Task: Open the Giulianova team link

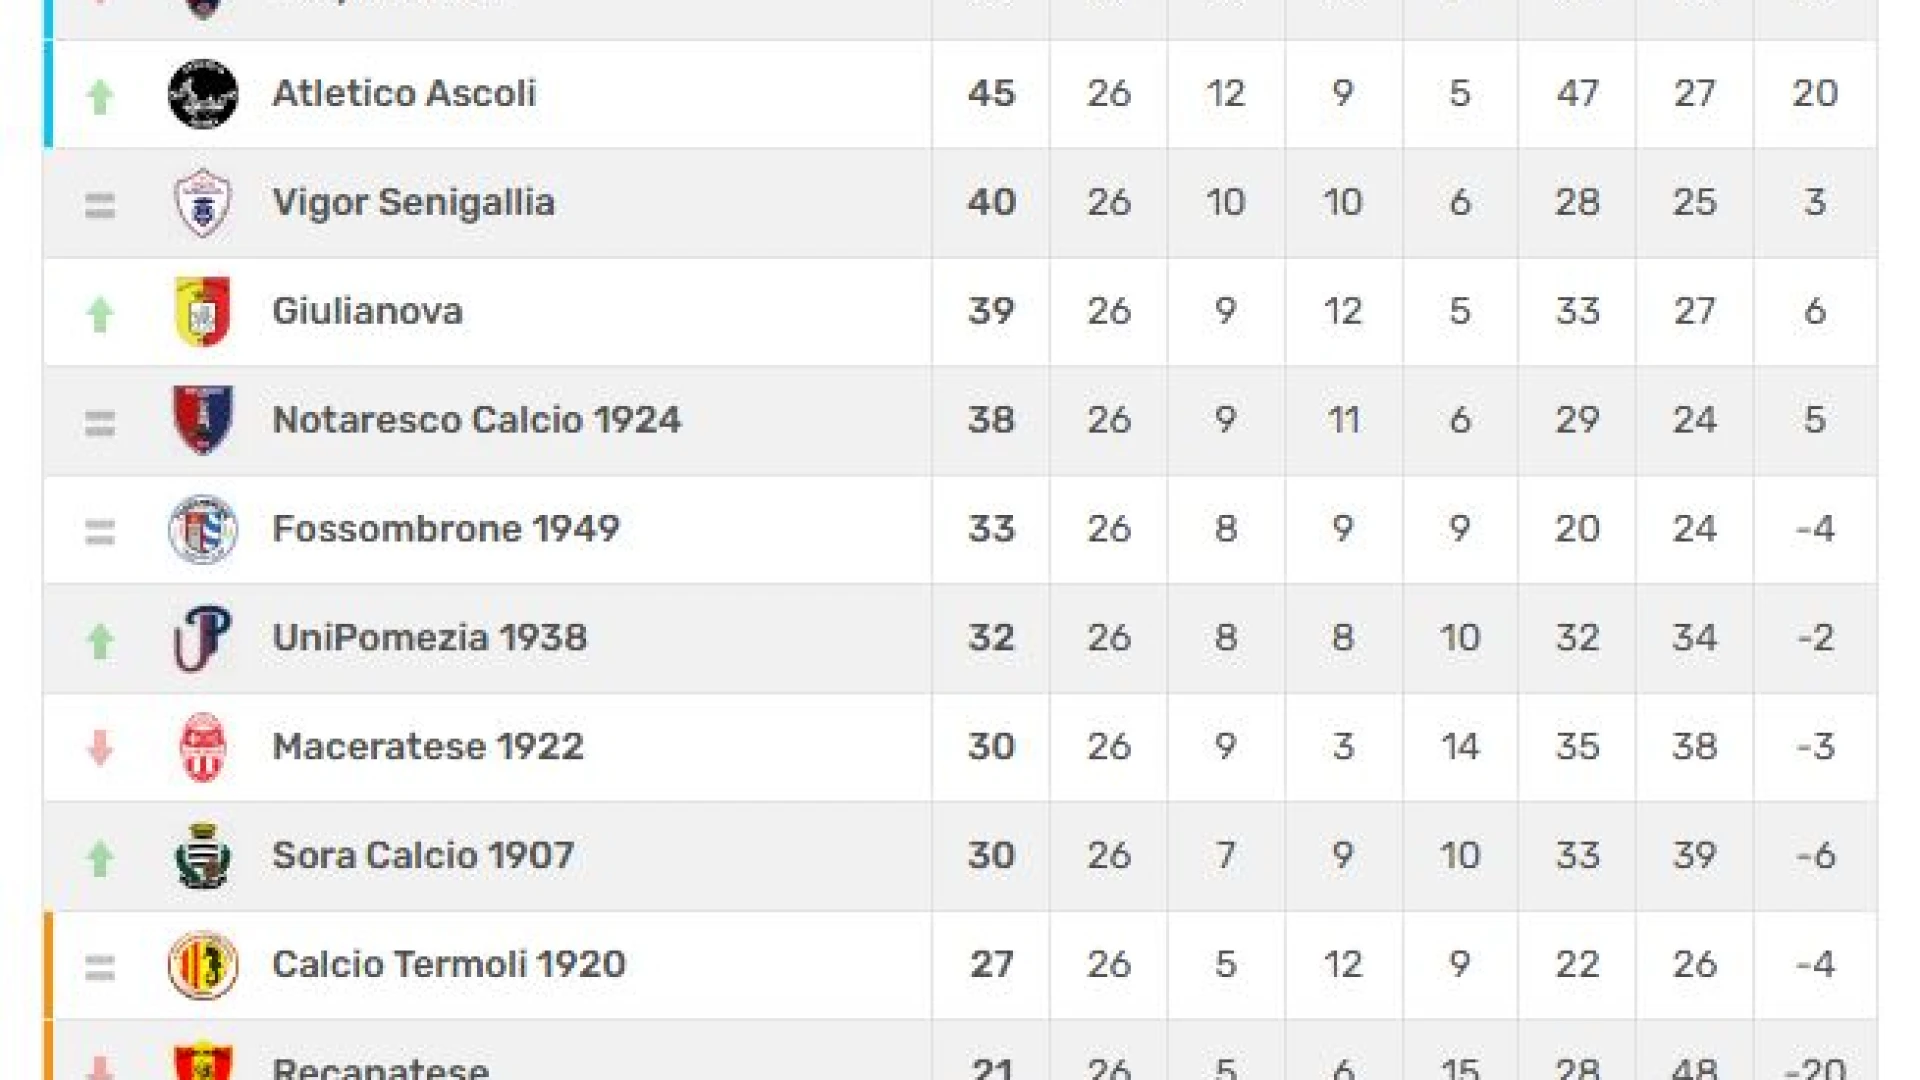Action: click(367, 311)
